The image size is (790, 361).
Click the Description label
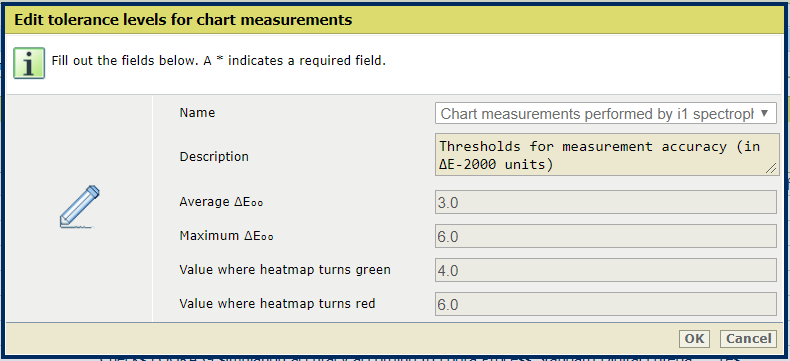click(214, 157)
